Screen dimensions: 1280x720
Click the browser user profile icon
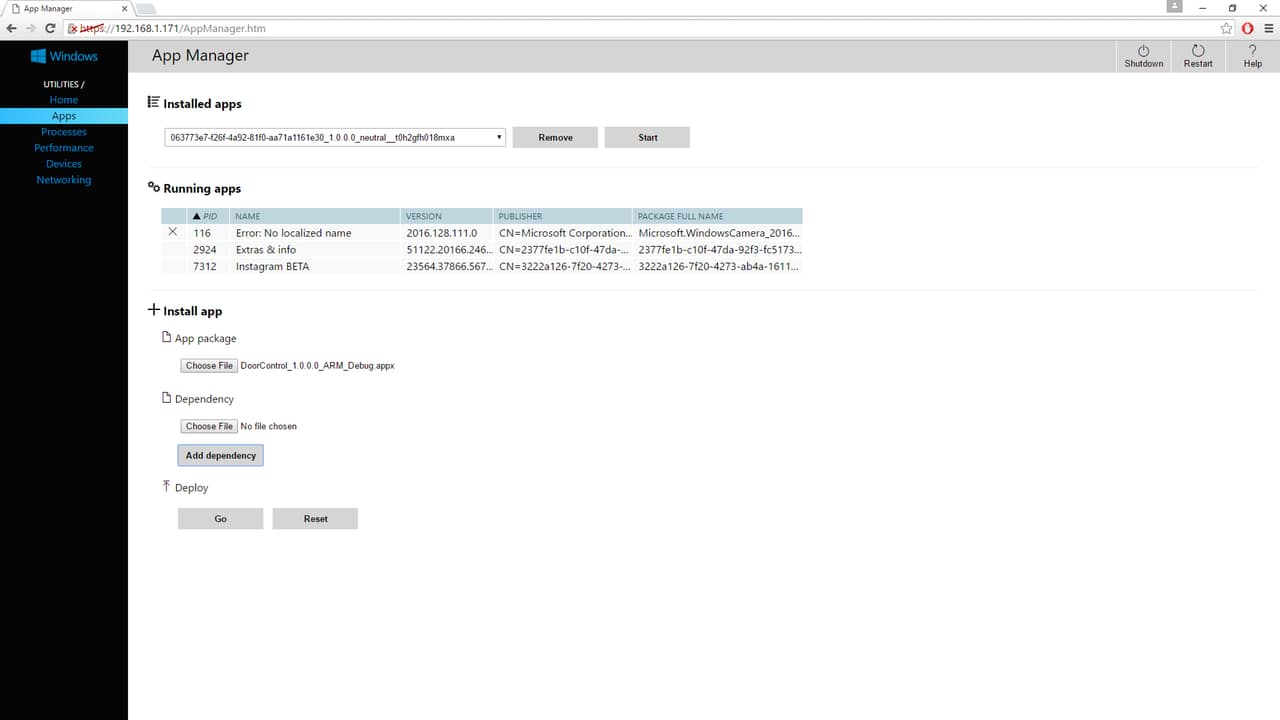[1175, 7]
